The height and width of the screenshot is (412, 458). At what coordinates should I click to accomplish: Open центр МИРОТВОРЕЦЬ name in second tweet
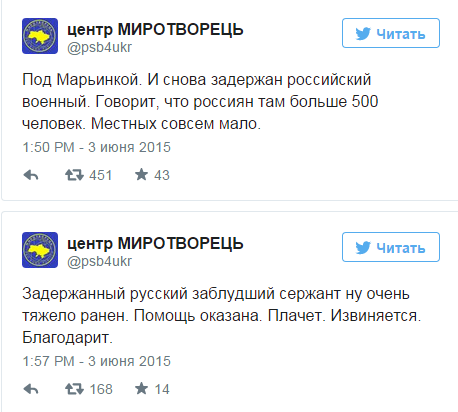pos(155,244)
